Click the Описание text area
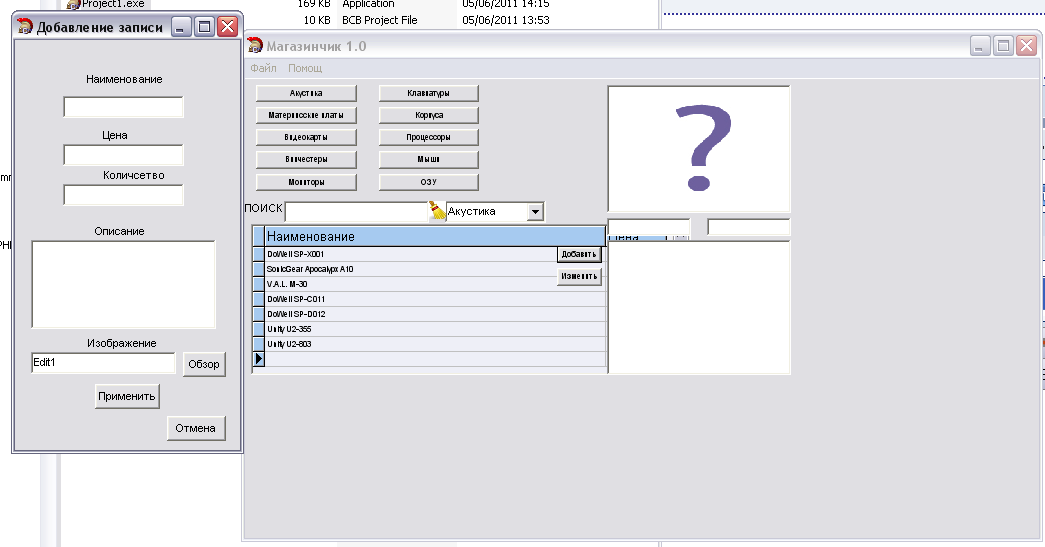 123,284
